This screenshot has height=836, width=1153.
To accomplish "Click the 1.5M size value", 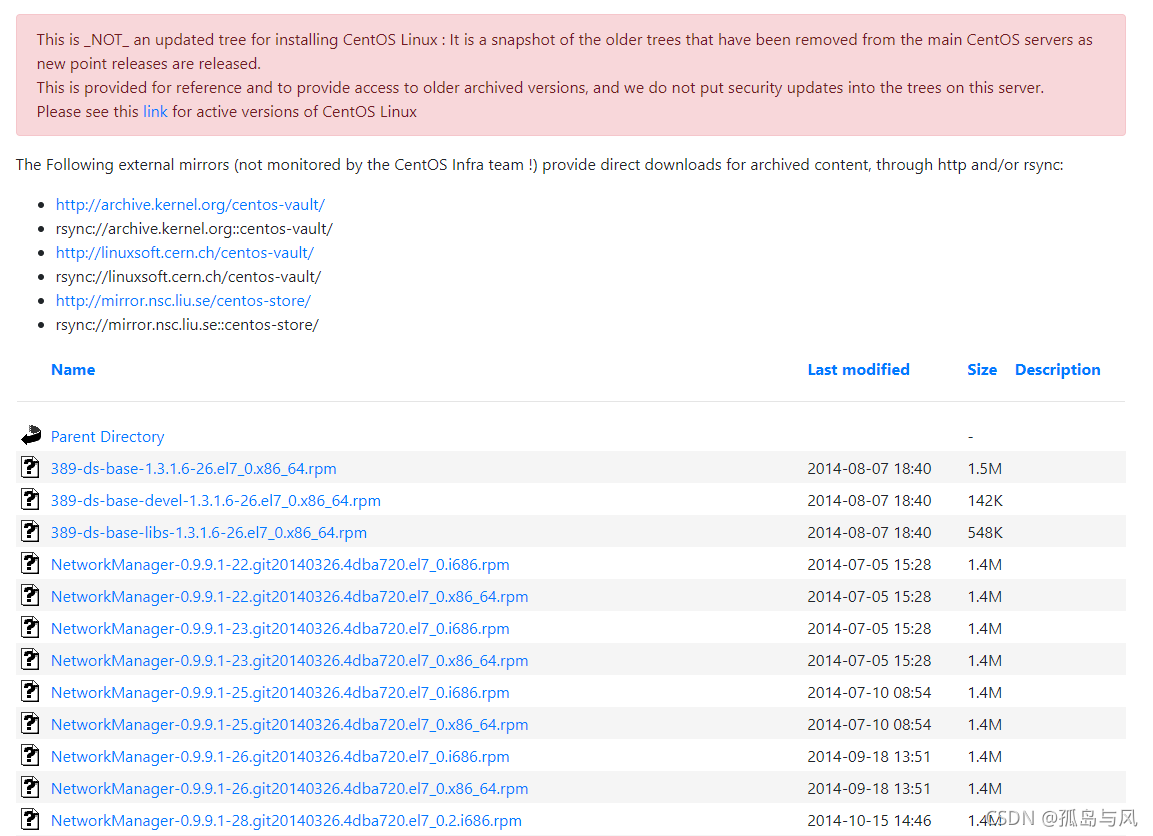I will 985,468.
